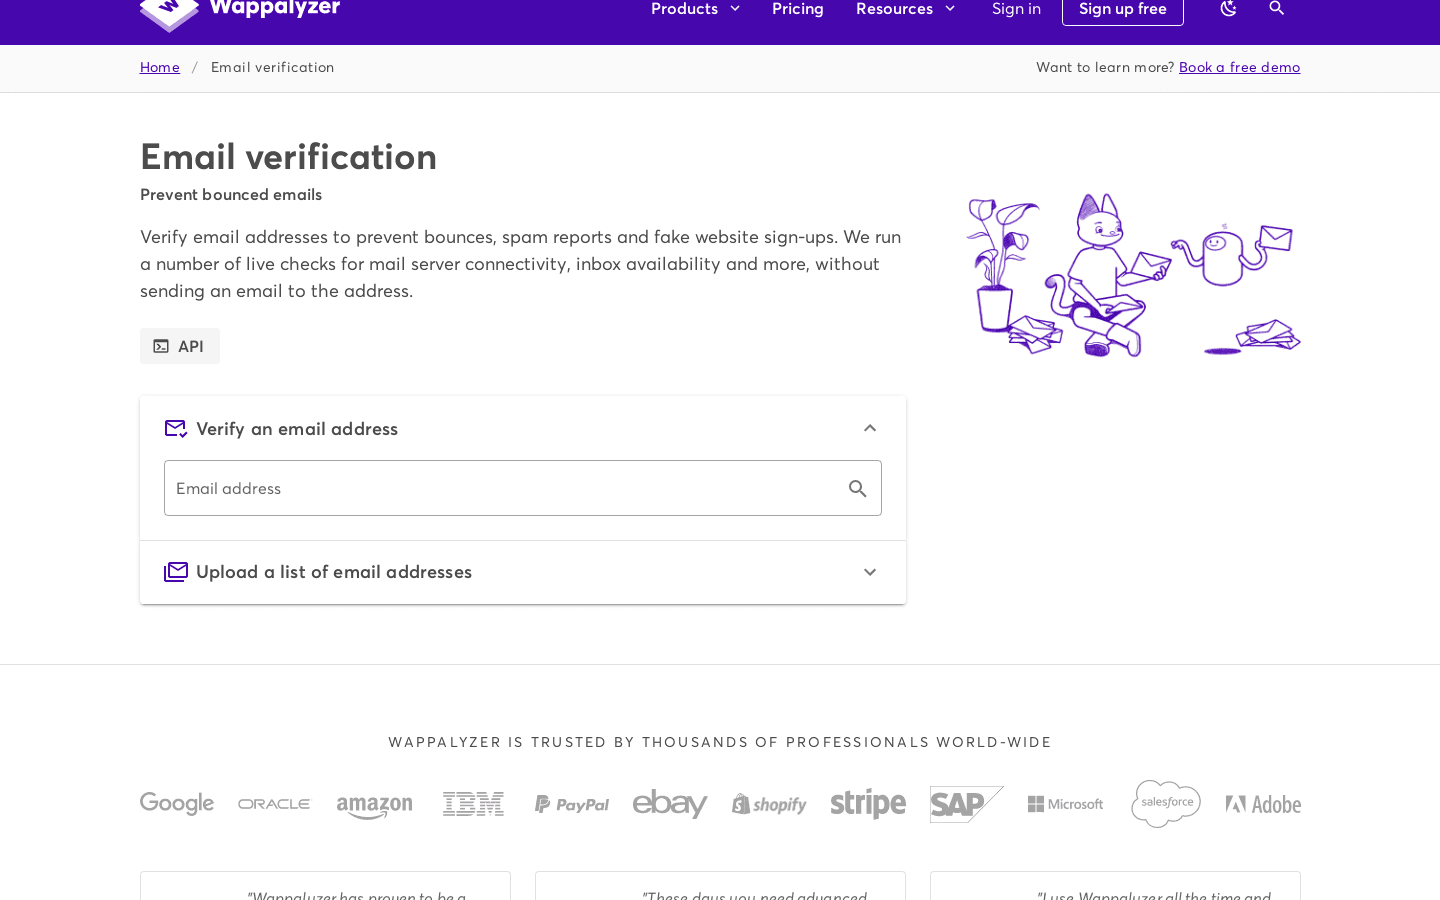Open the Products dropdown menu
This screenshot has height=900, width=1440.
click(695, 8)
